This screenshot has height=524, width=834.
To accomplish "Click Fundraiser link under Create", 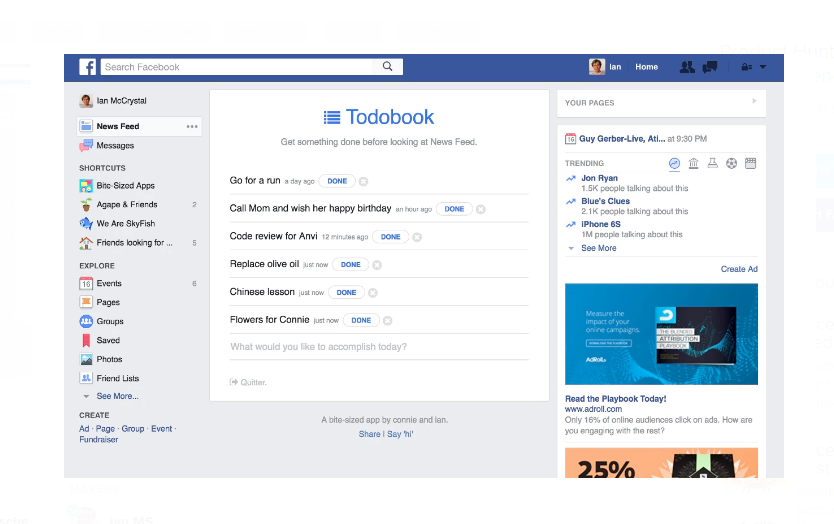I will (98, 439).
